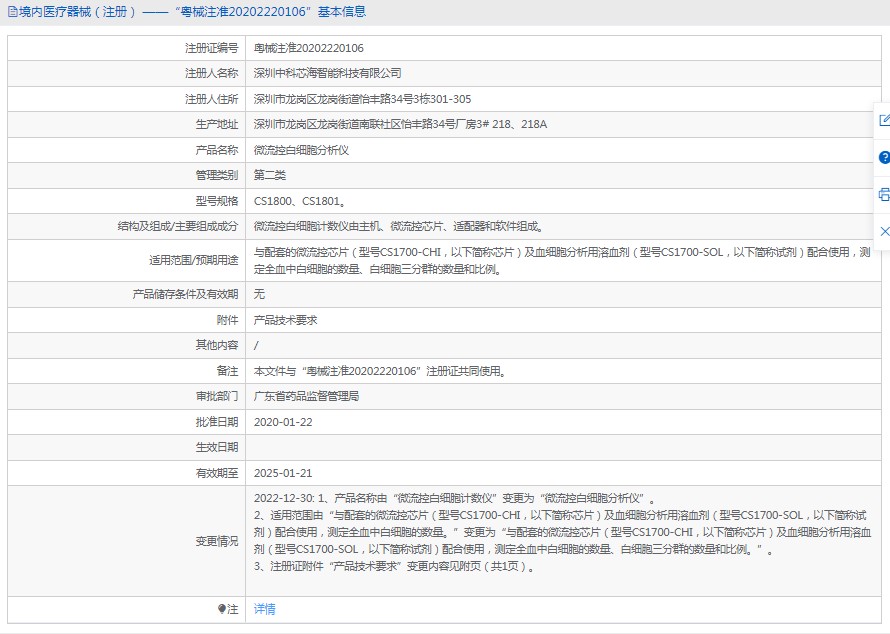Open the blue question mark help icon
Viewport: 890px width, 634px height.
[x=884, y=157]
